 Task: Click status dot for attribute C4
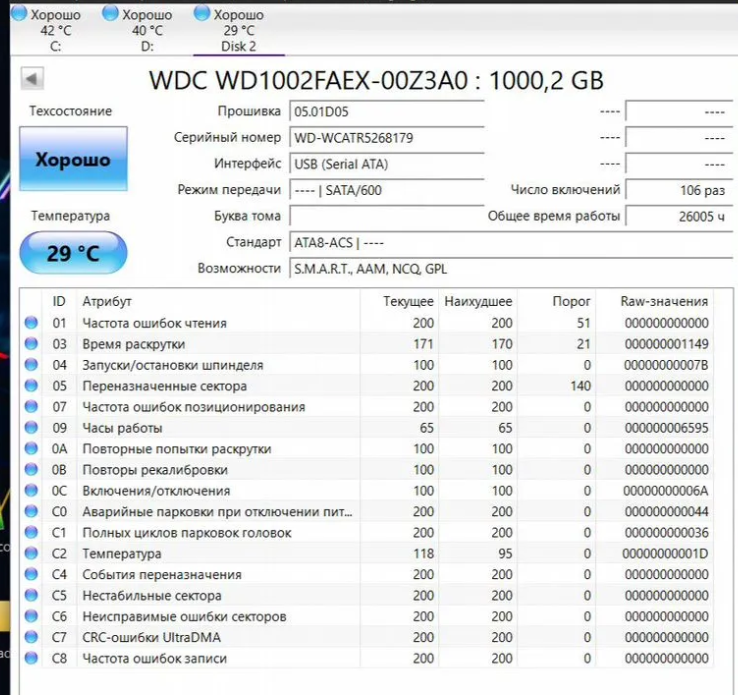[31, 574]
